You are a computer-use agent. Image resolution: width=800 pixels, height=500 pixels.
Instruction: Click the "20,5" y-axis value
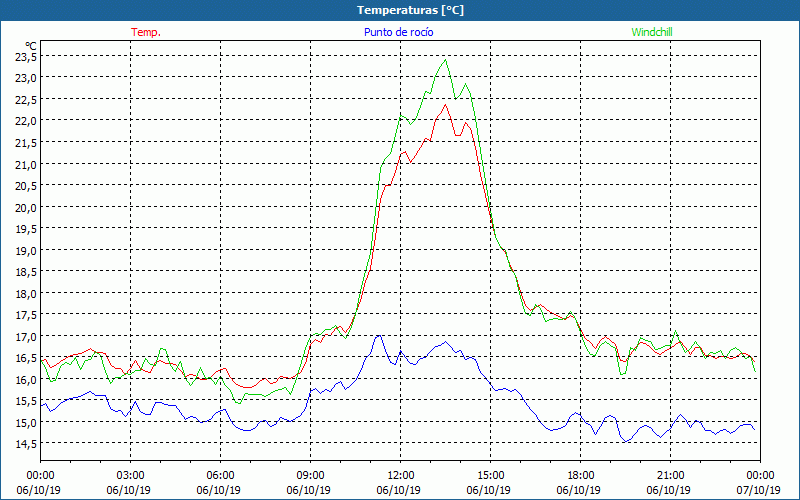point(26,186)
